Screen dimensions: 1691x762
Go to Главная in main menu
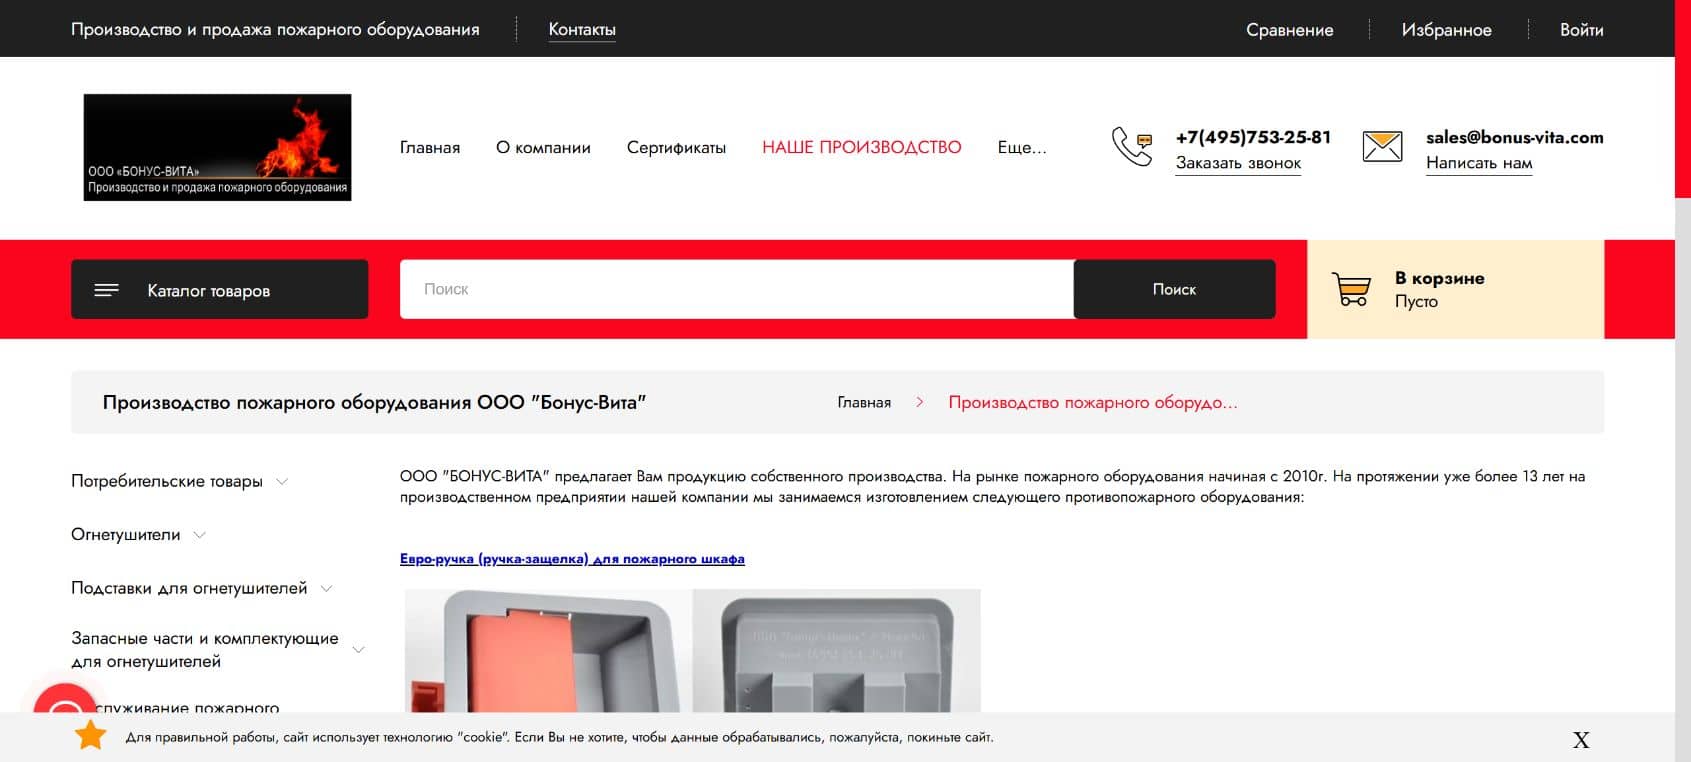[x=430, y=147]
